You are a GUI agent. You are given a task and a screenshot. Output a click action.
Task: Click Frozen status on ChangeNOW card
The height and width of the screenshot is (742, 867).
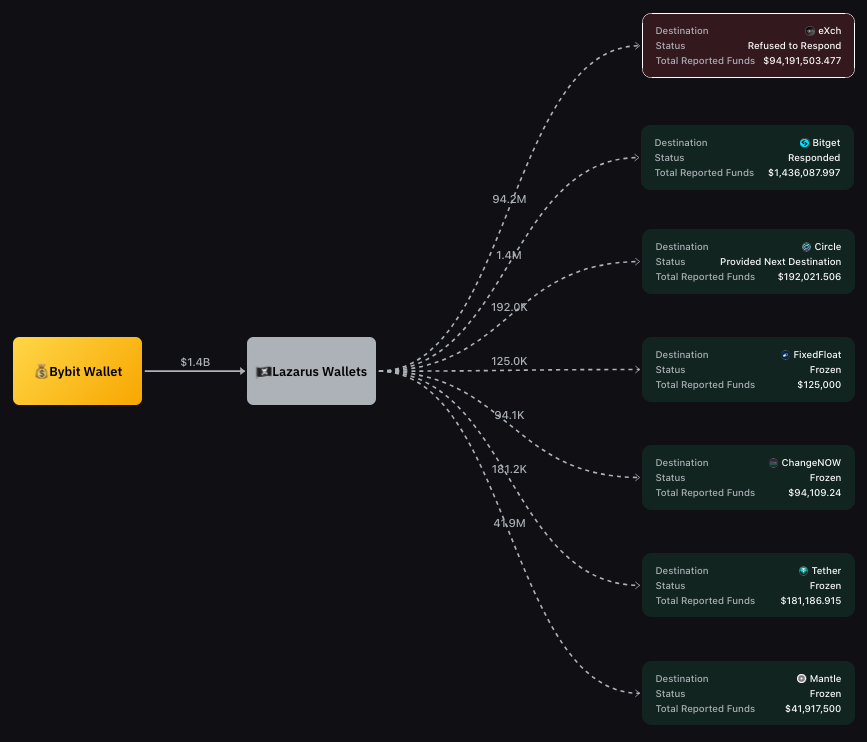pos(825,478)
